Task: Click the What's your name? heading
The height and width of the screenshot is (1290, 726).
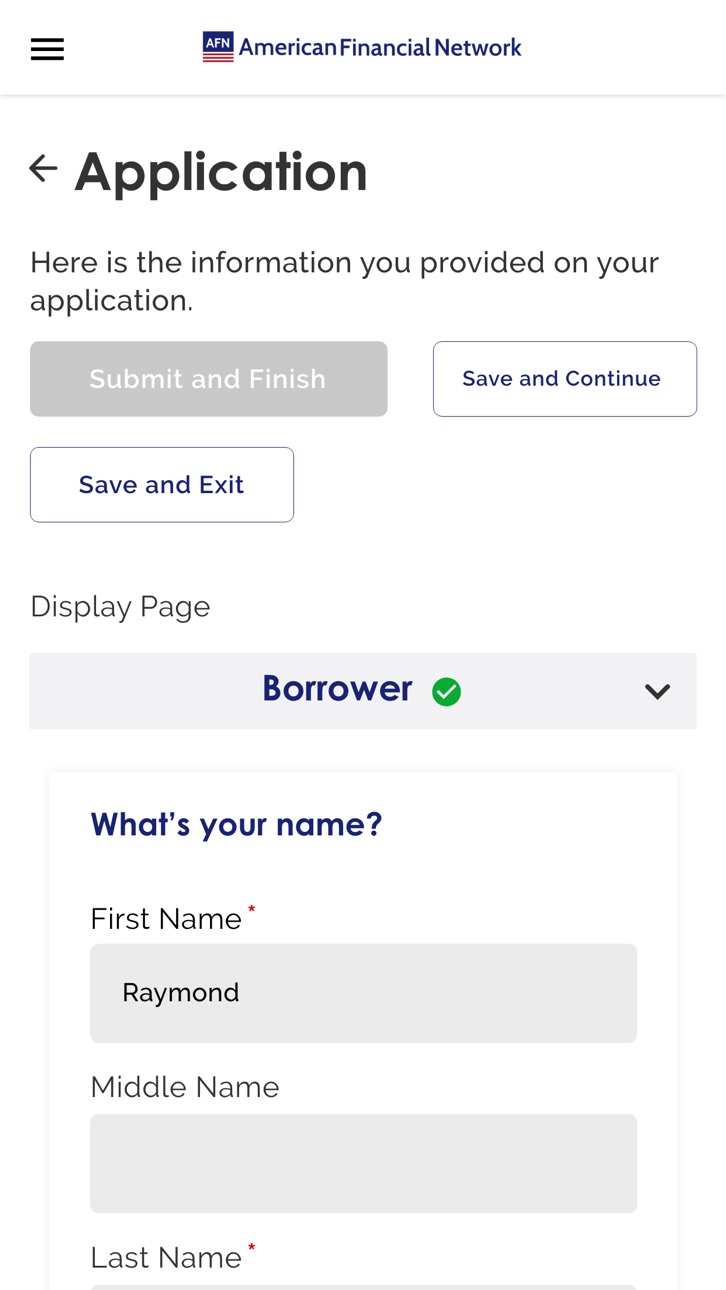Action: pos(236,824)
